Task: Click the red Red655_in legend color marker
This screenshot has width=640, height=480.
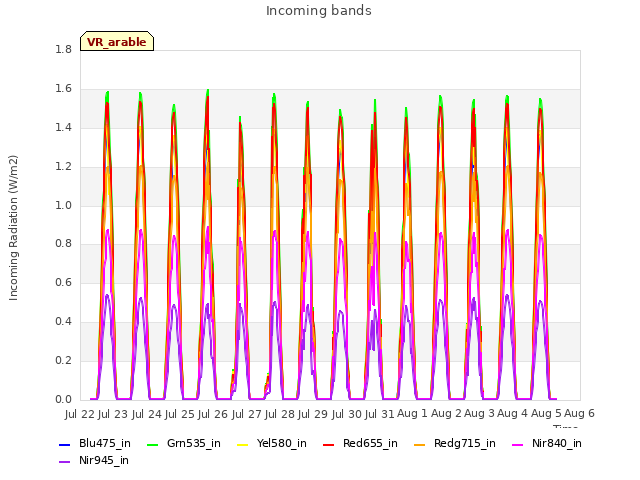Action: 329,444
